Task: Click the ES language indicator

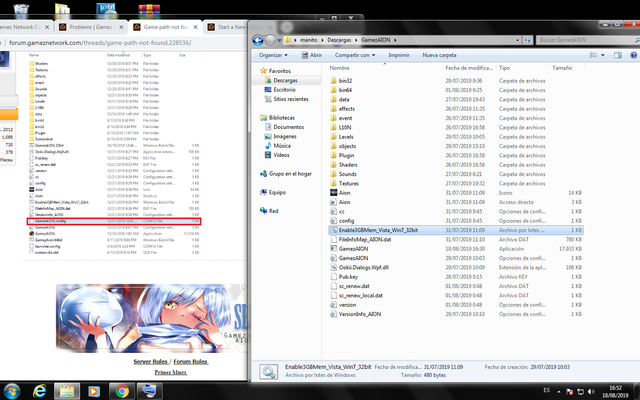Action: 547,391
